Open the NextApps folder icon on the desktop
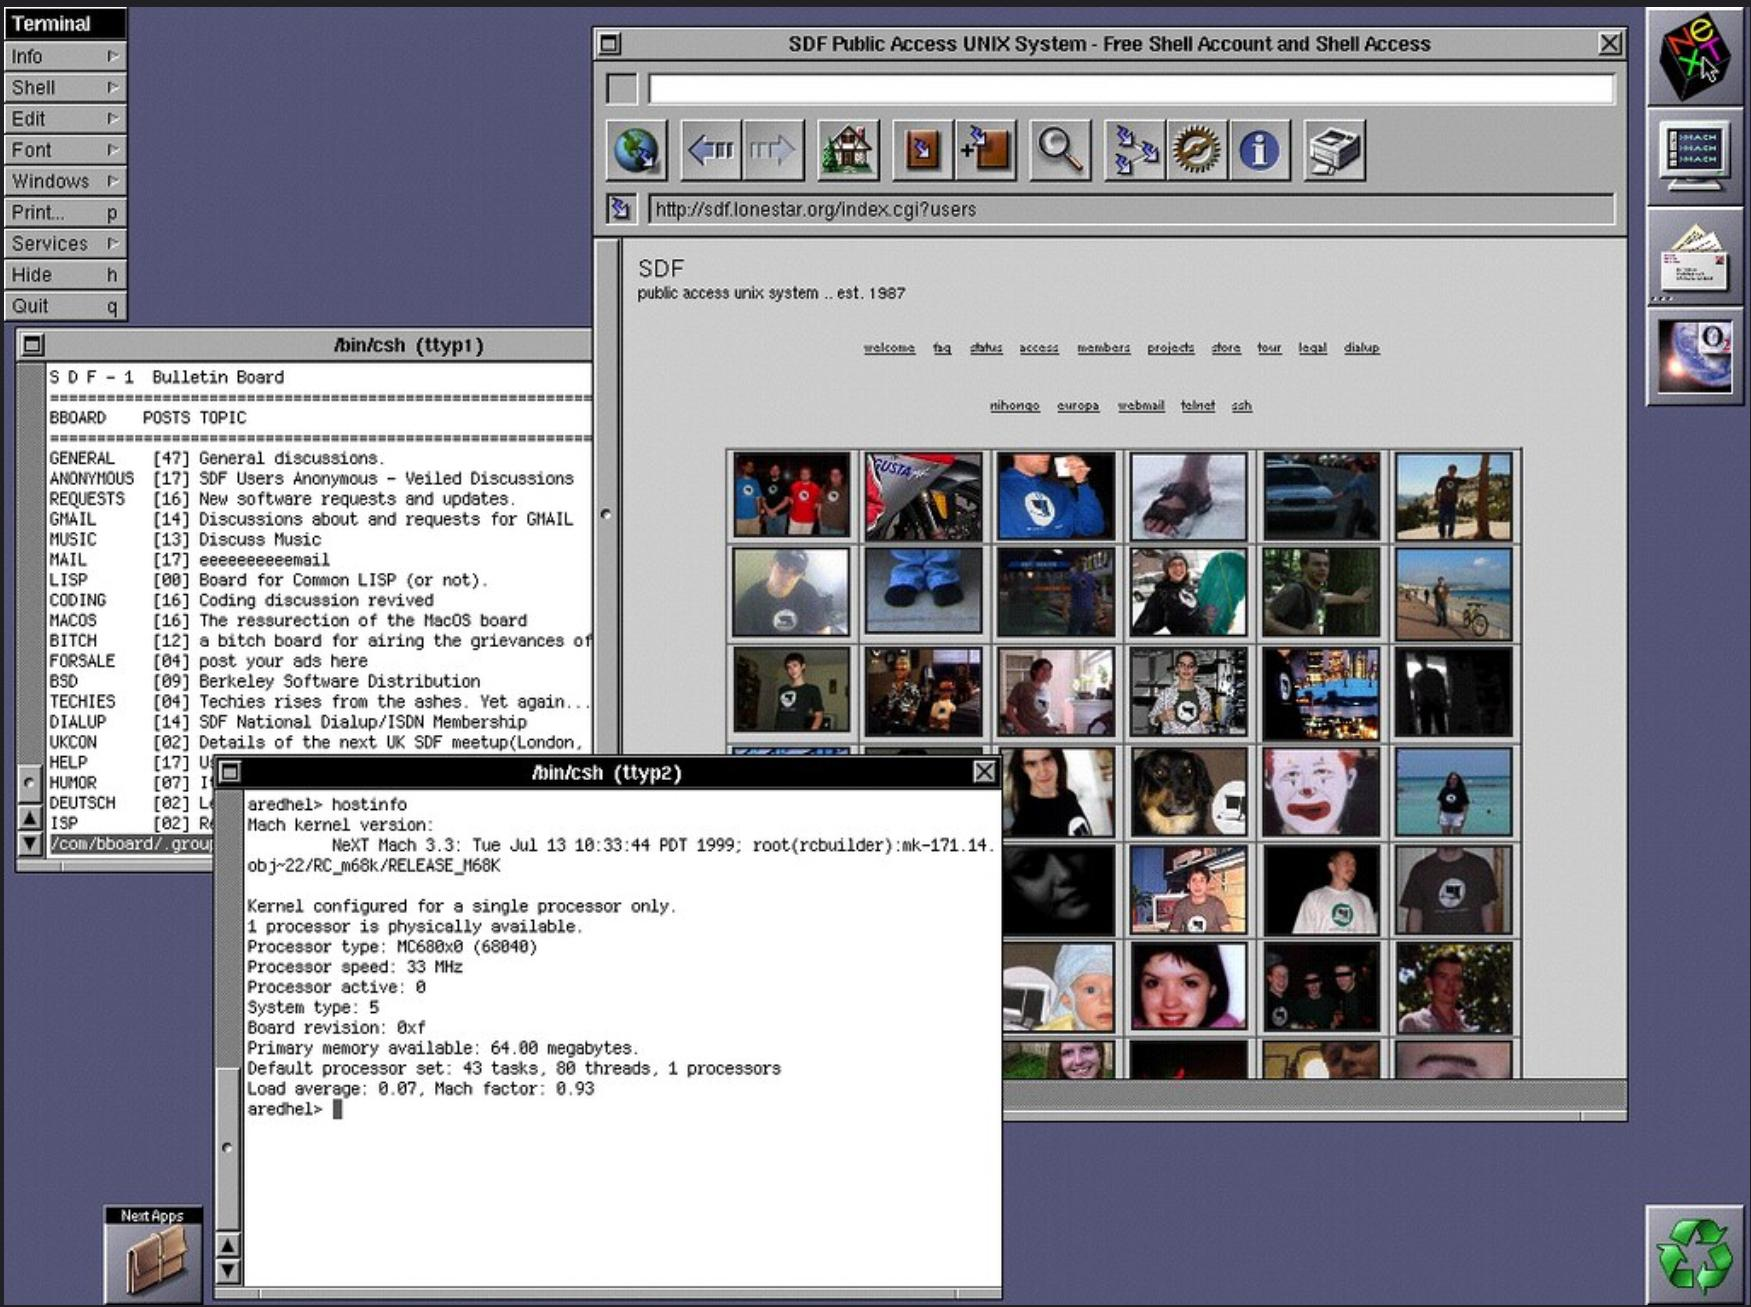 pyautogui.click(x=154, y=1258)
